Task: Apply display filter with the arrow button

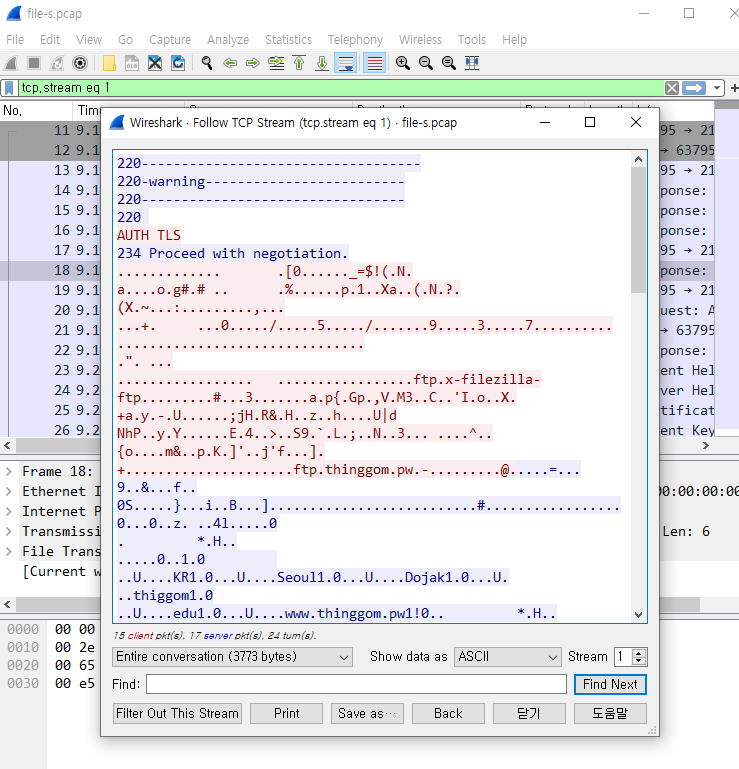Action: (694, 88)
